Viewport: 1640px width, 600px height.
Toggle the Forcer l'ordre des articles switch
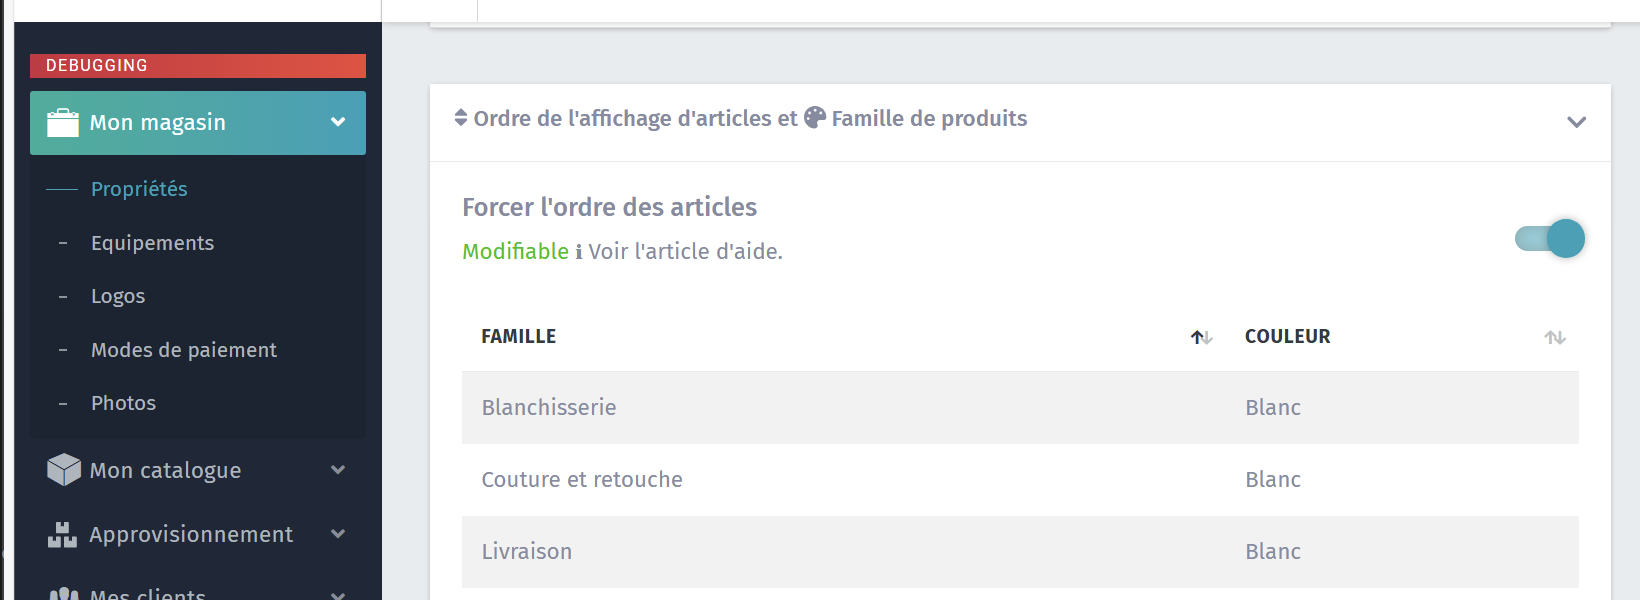1550,238
